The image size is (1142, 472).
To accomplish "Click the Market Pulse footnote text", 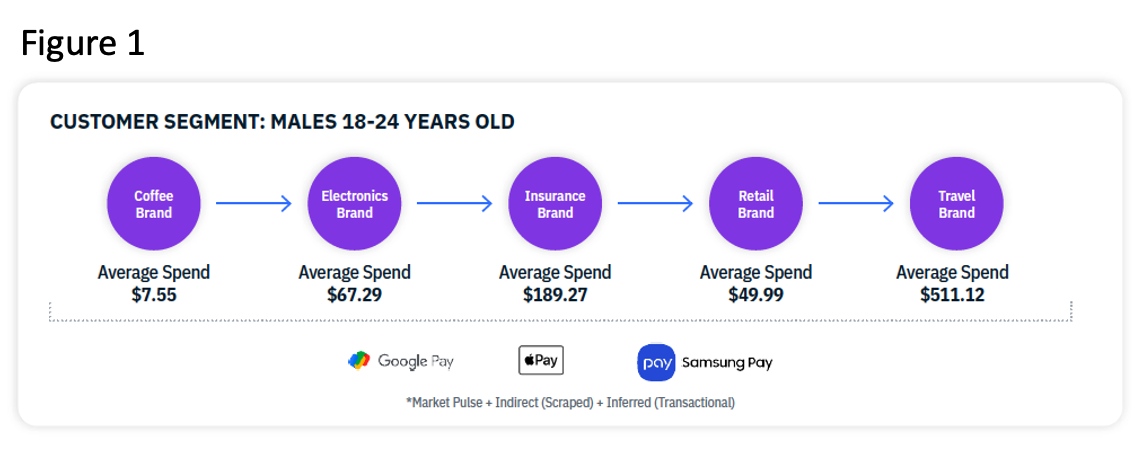I will point(570,402).
